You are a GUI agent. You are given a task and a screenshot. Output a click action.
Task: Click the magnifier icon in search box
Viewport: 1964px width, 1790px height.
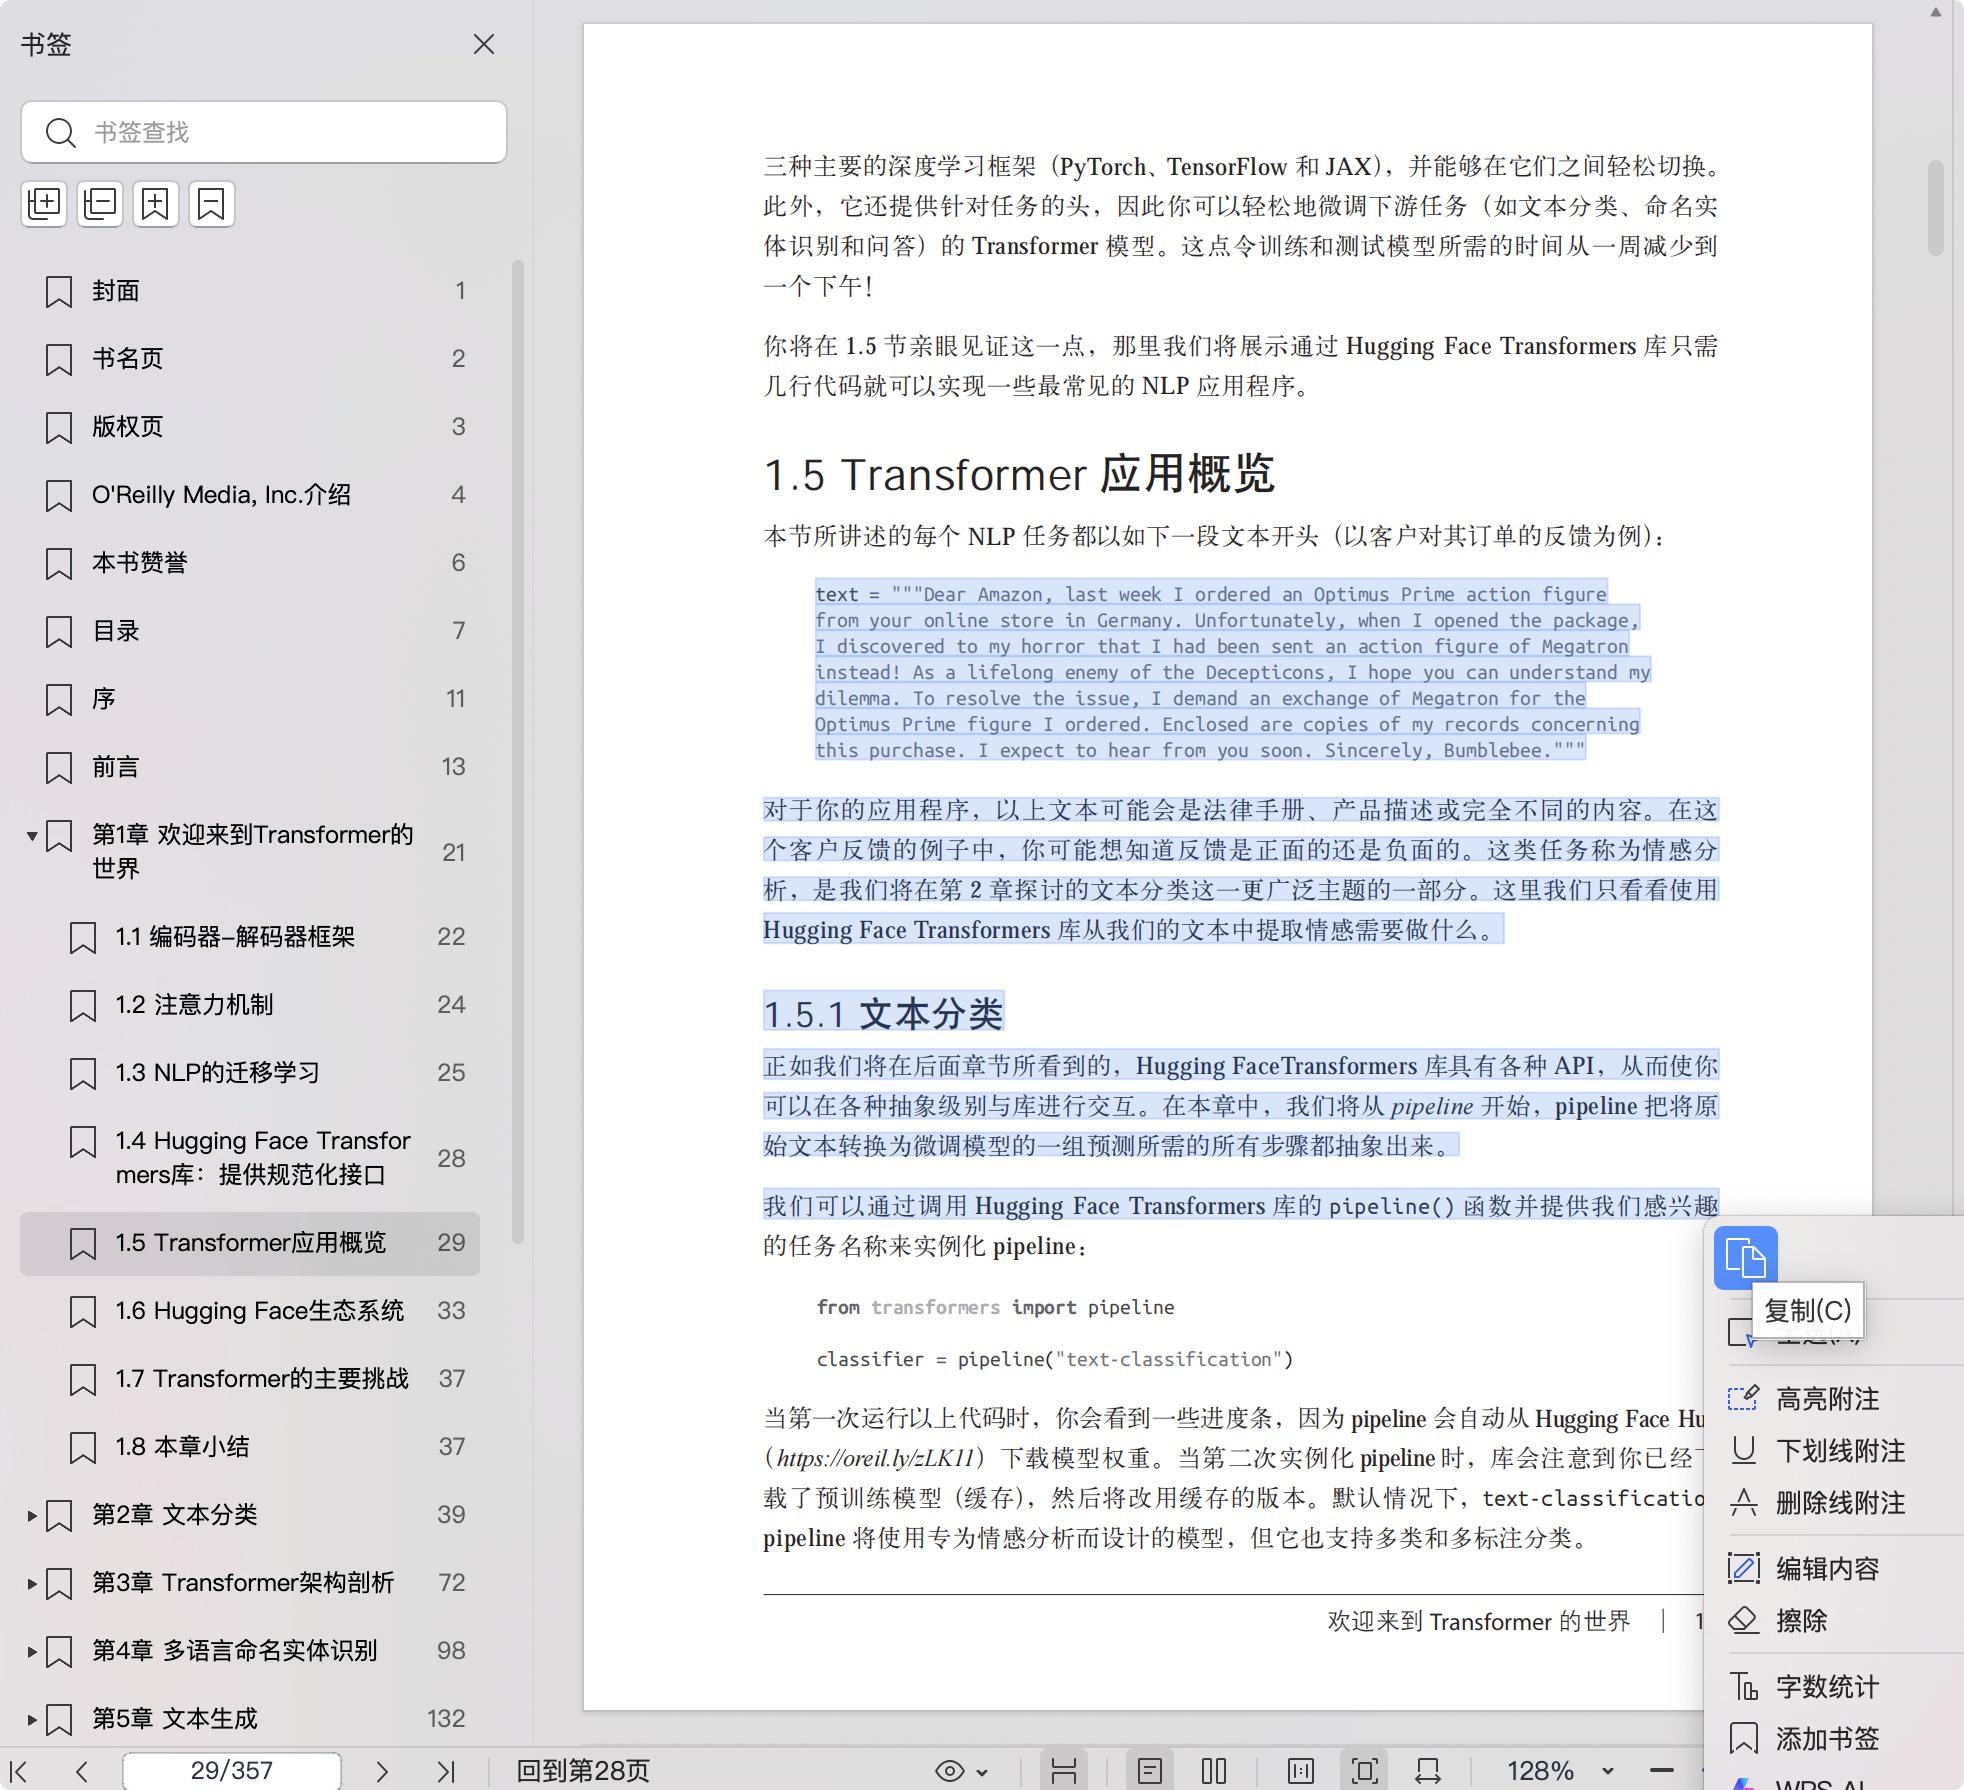(61, 132)
